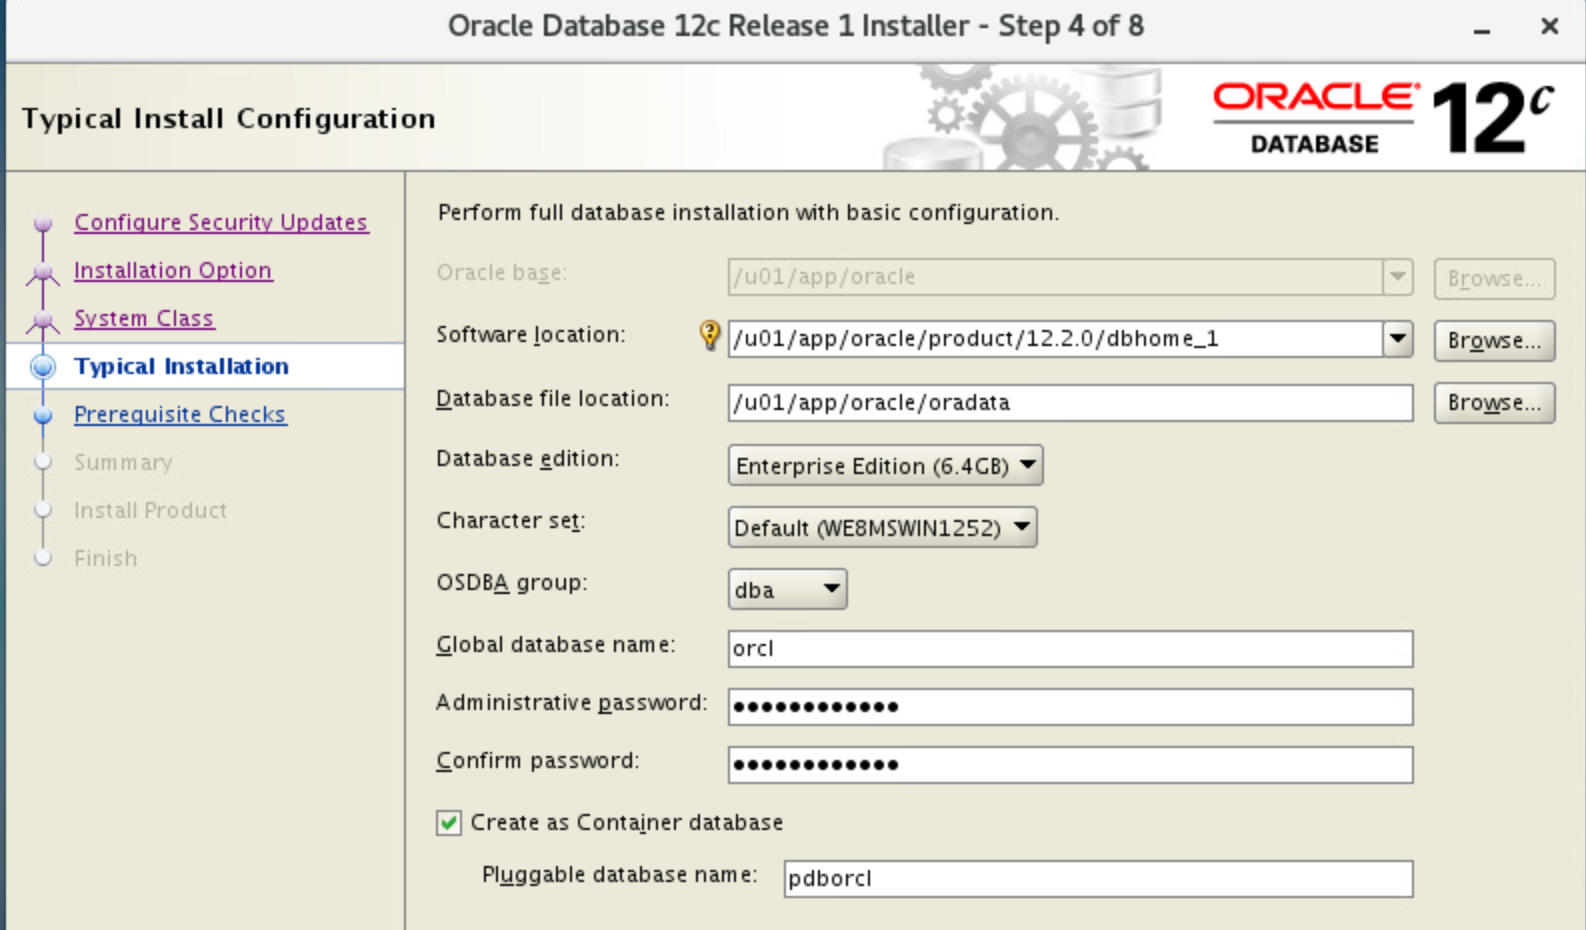Click the Configure Security Updates step marker

[x=43, y=223]
